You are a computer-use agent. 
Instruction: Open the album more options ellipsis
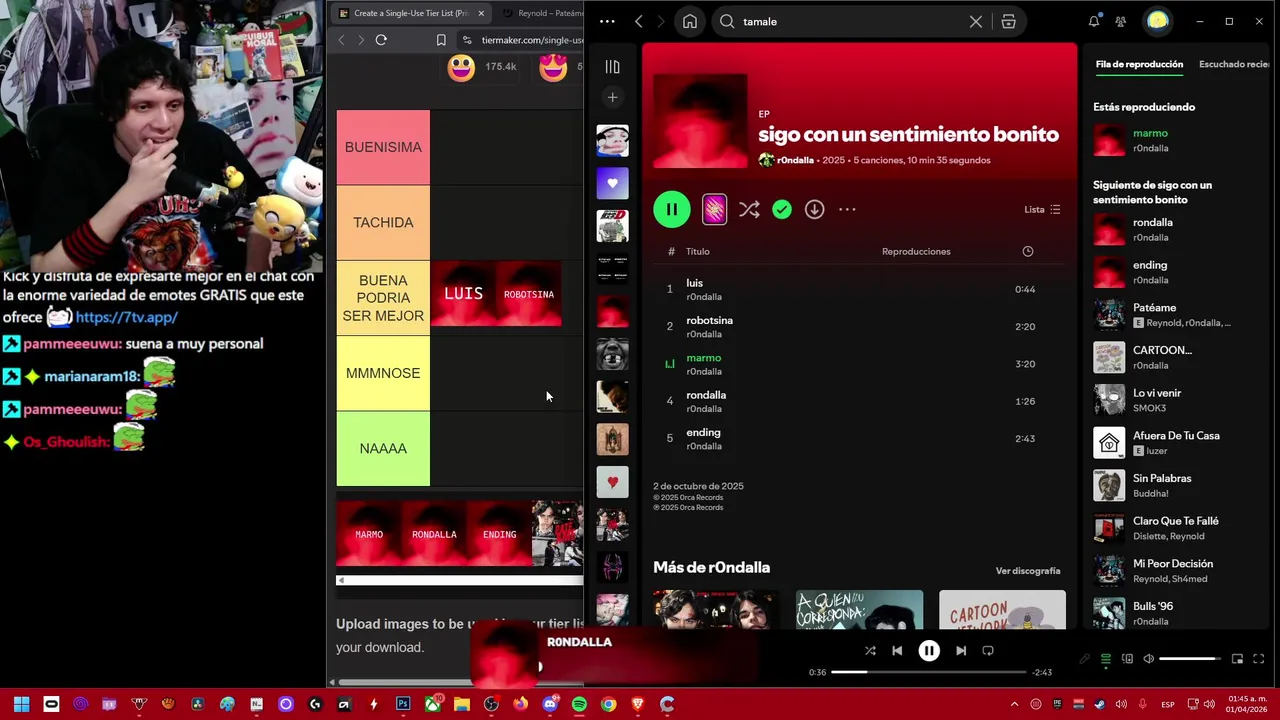point(847,209)
